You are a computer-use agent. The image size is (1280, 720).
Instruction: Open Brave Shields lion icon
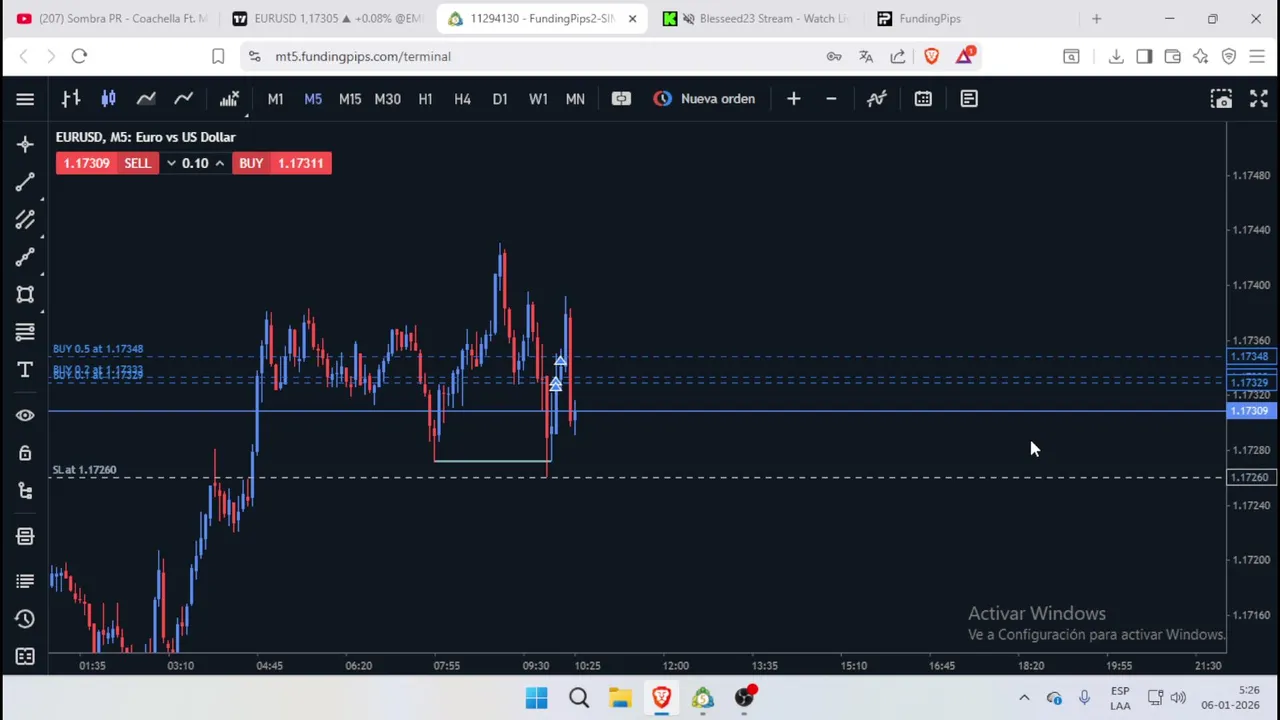[x=931, y=56]
